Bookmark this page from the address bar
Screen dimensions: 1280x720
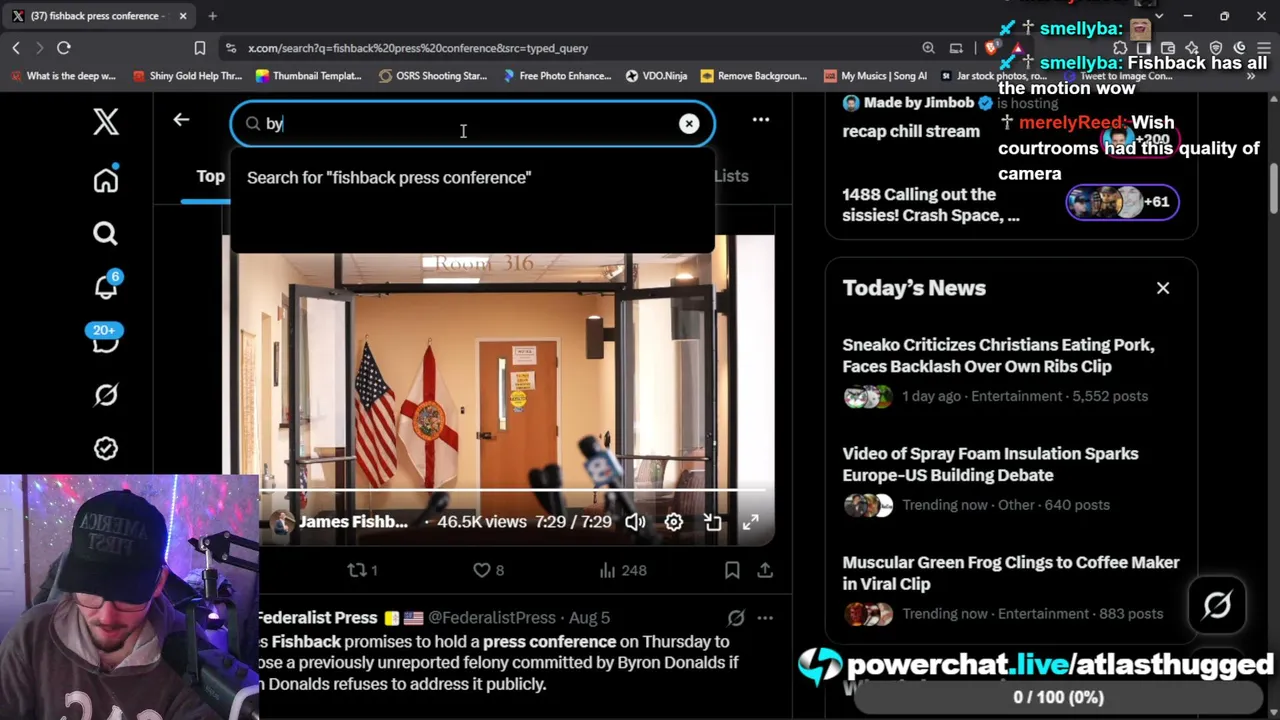tap(200, 48)
